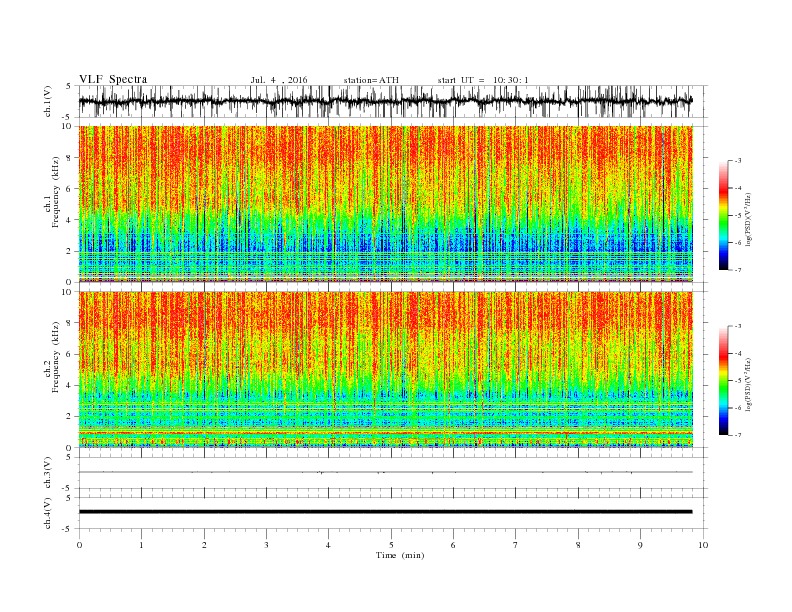Select the date text "Jul. 4, 2016"
Screen dimensions: 792x612
coord(279,80)
